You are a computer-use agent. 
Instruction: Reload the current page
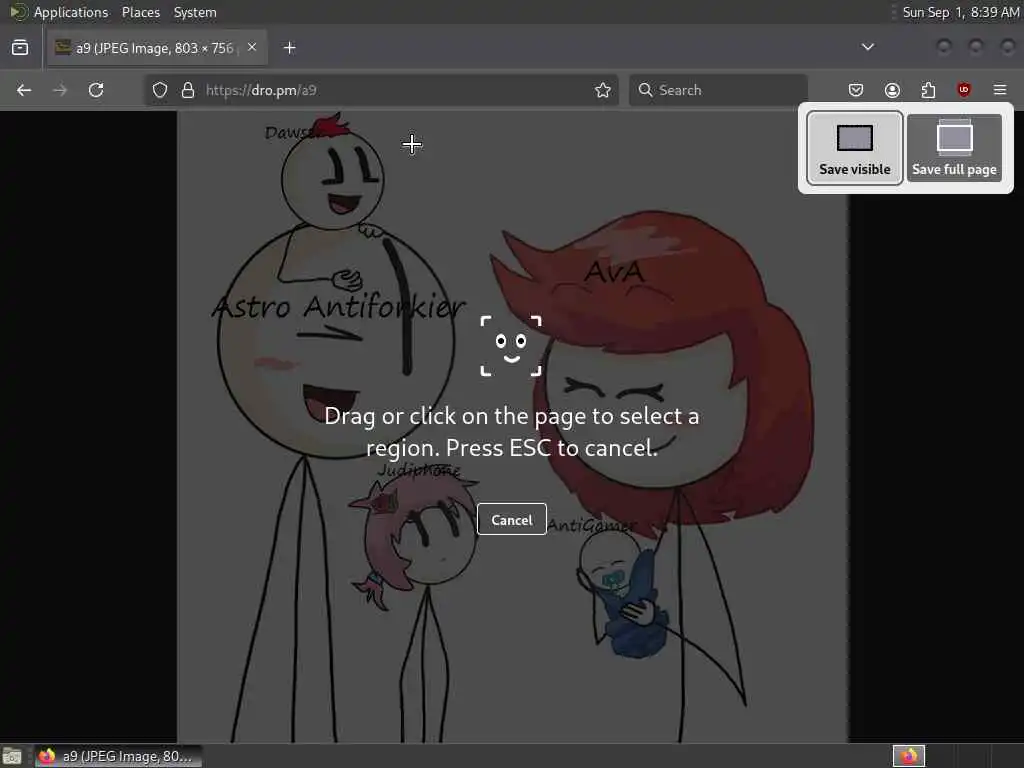(96, 90)
